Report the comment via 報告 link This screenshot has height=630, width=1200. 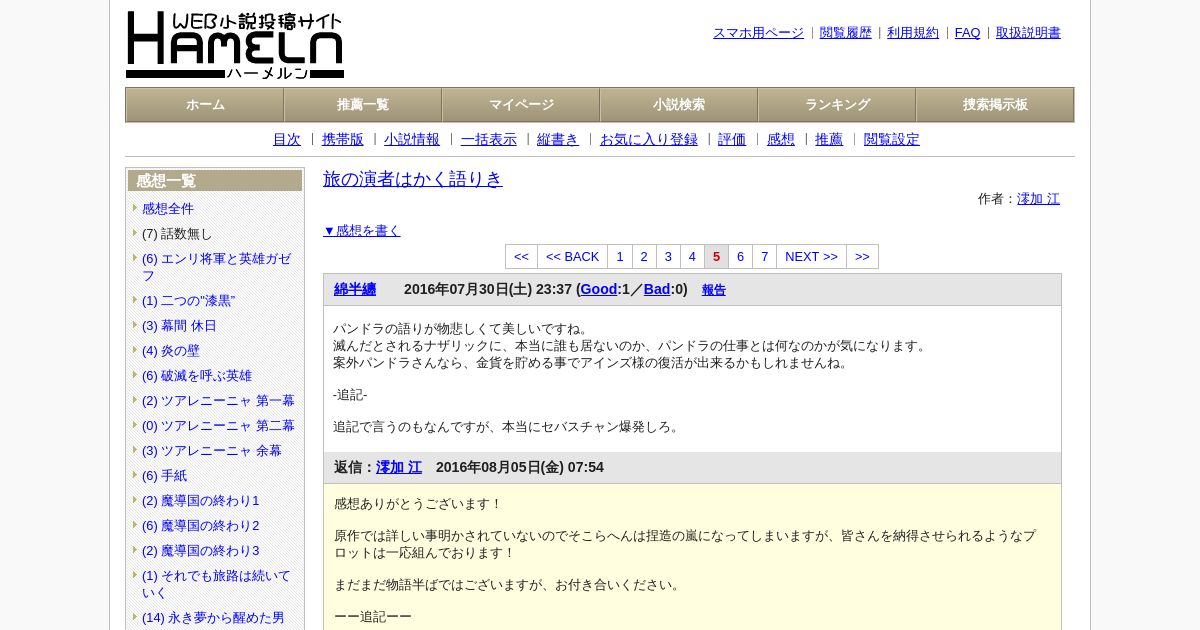[714, 291]
